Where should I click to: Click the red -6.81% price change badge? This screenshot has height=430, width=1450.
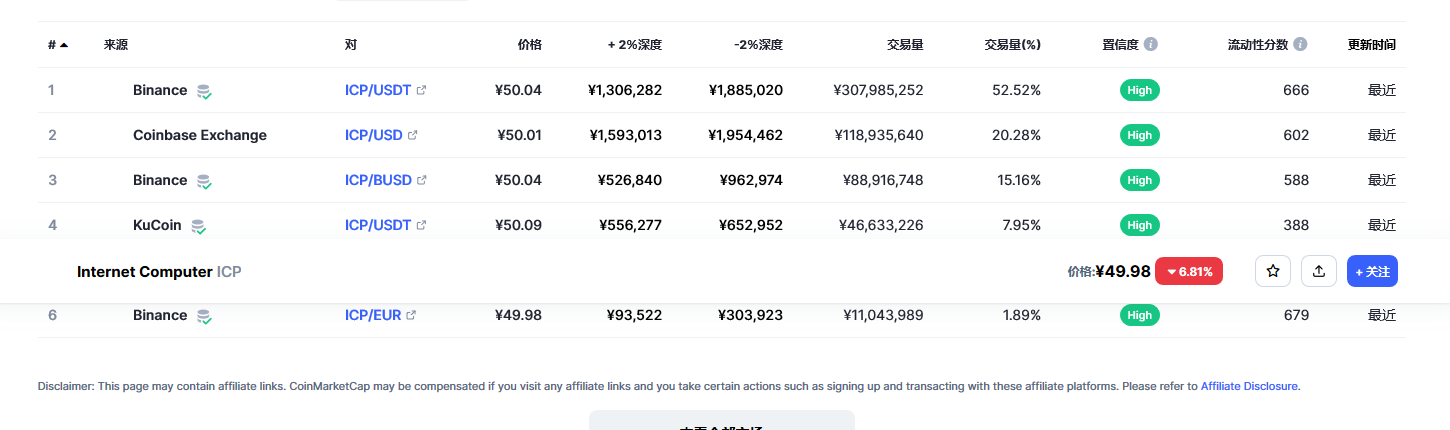[x=1189, y=271]
